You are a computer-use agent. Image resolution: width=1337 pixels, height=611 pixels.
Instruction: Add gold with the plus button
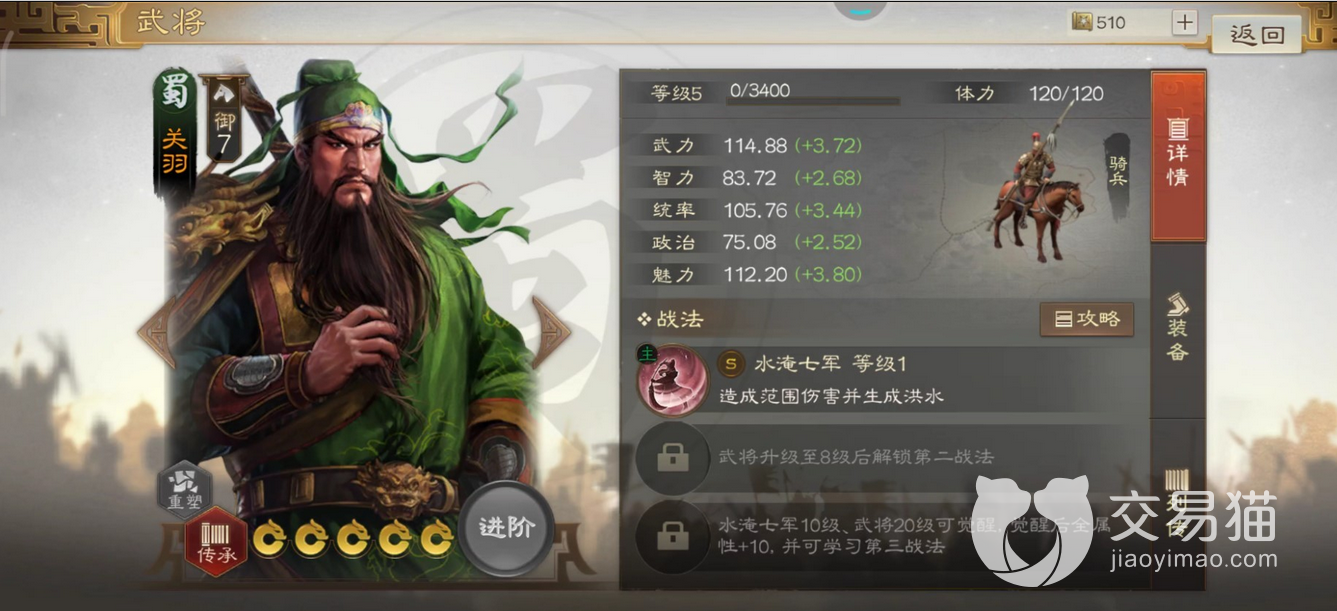click(x=1184, y=22)
